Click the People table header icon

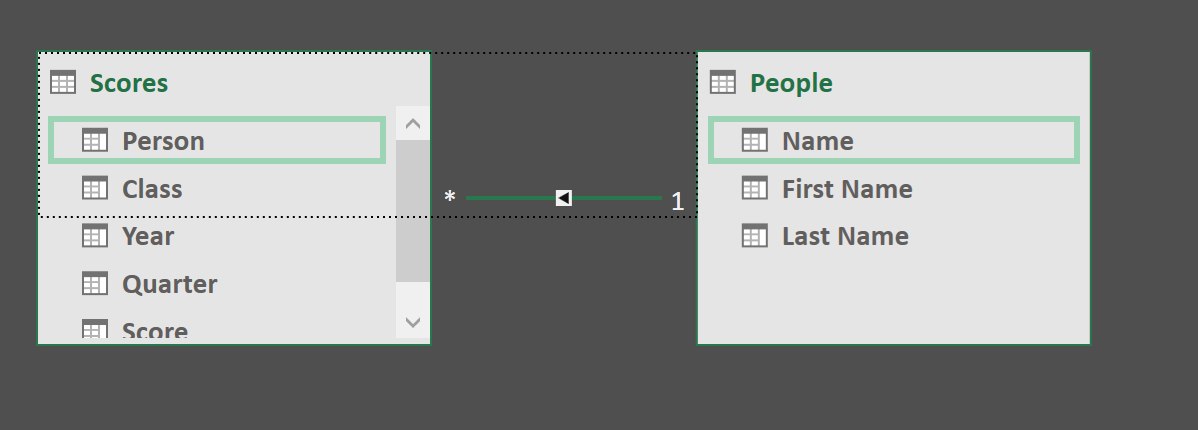tap(723, 82)
